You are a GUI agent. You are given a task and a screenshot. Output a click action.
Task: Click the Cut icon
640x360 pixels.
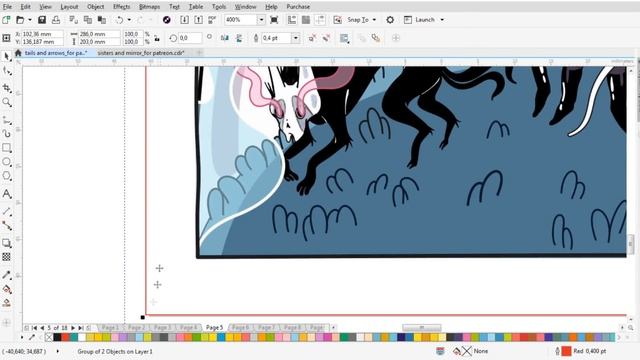pyautogui.click(x=73, y=20)
